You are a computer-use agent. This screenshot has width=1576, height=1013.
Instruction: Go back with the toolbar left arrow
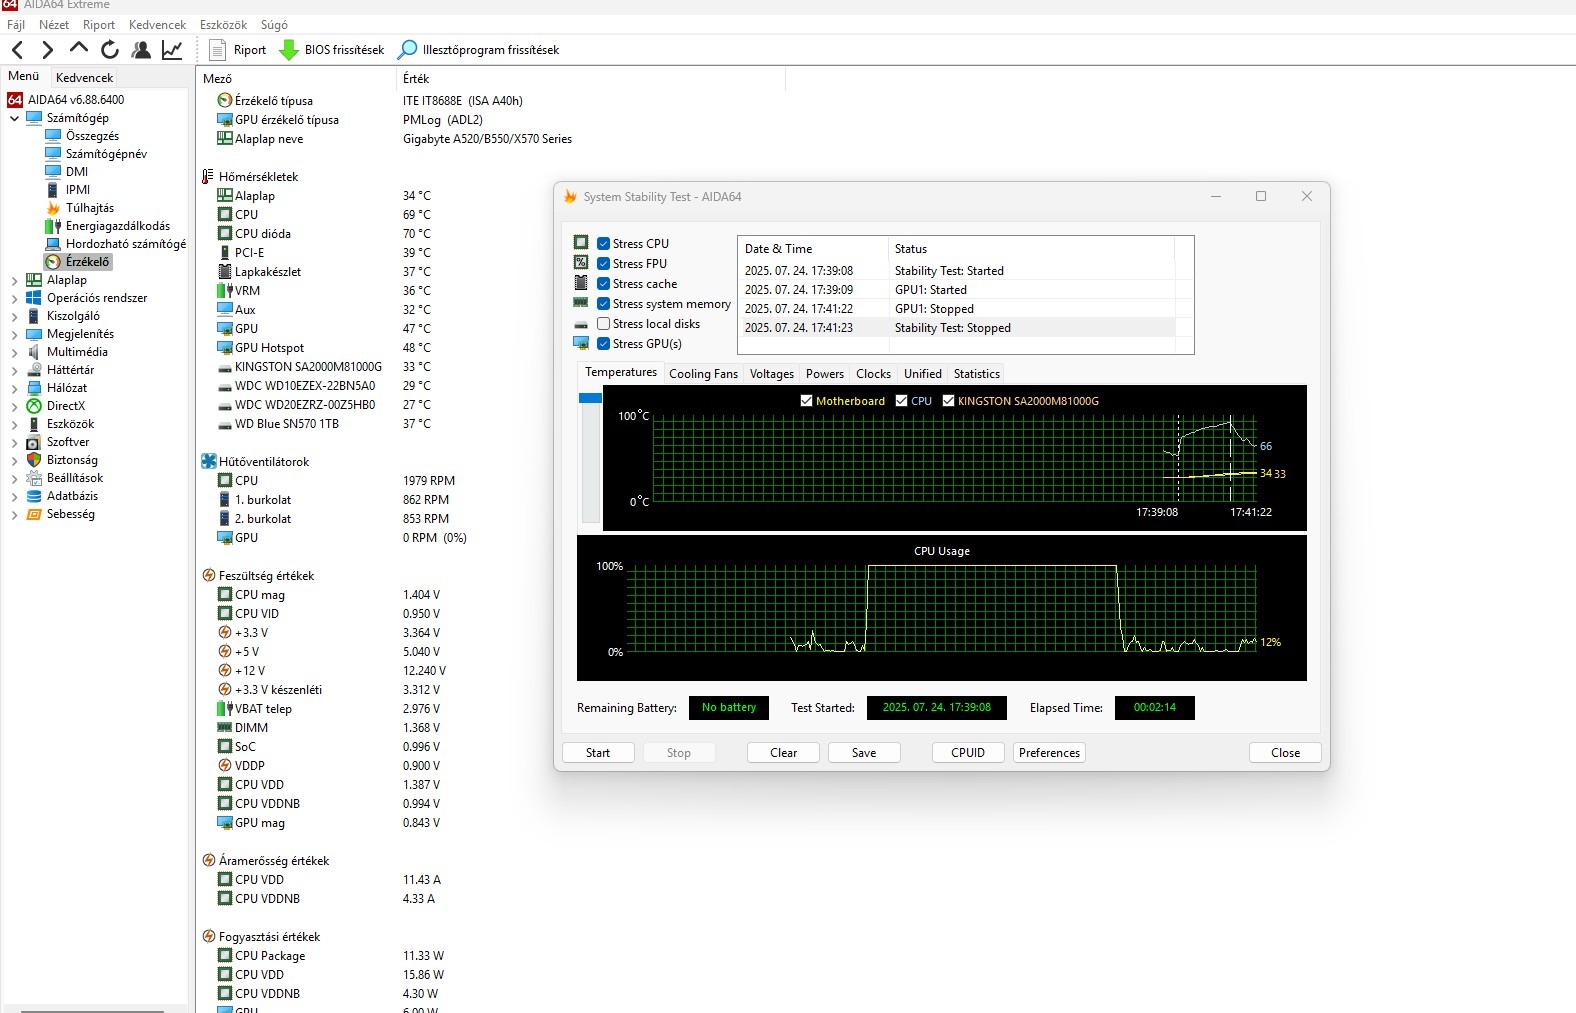[17, 50]
